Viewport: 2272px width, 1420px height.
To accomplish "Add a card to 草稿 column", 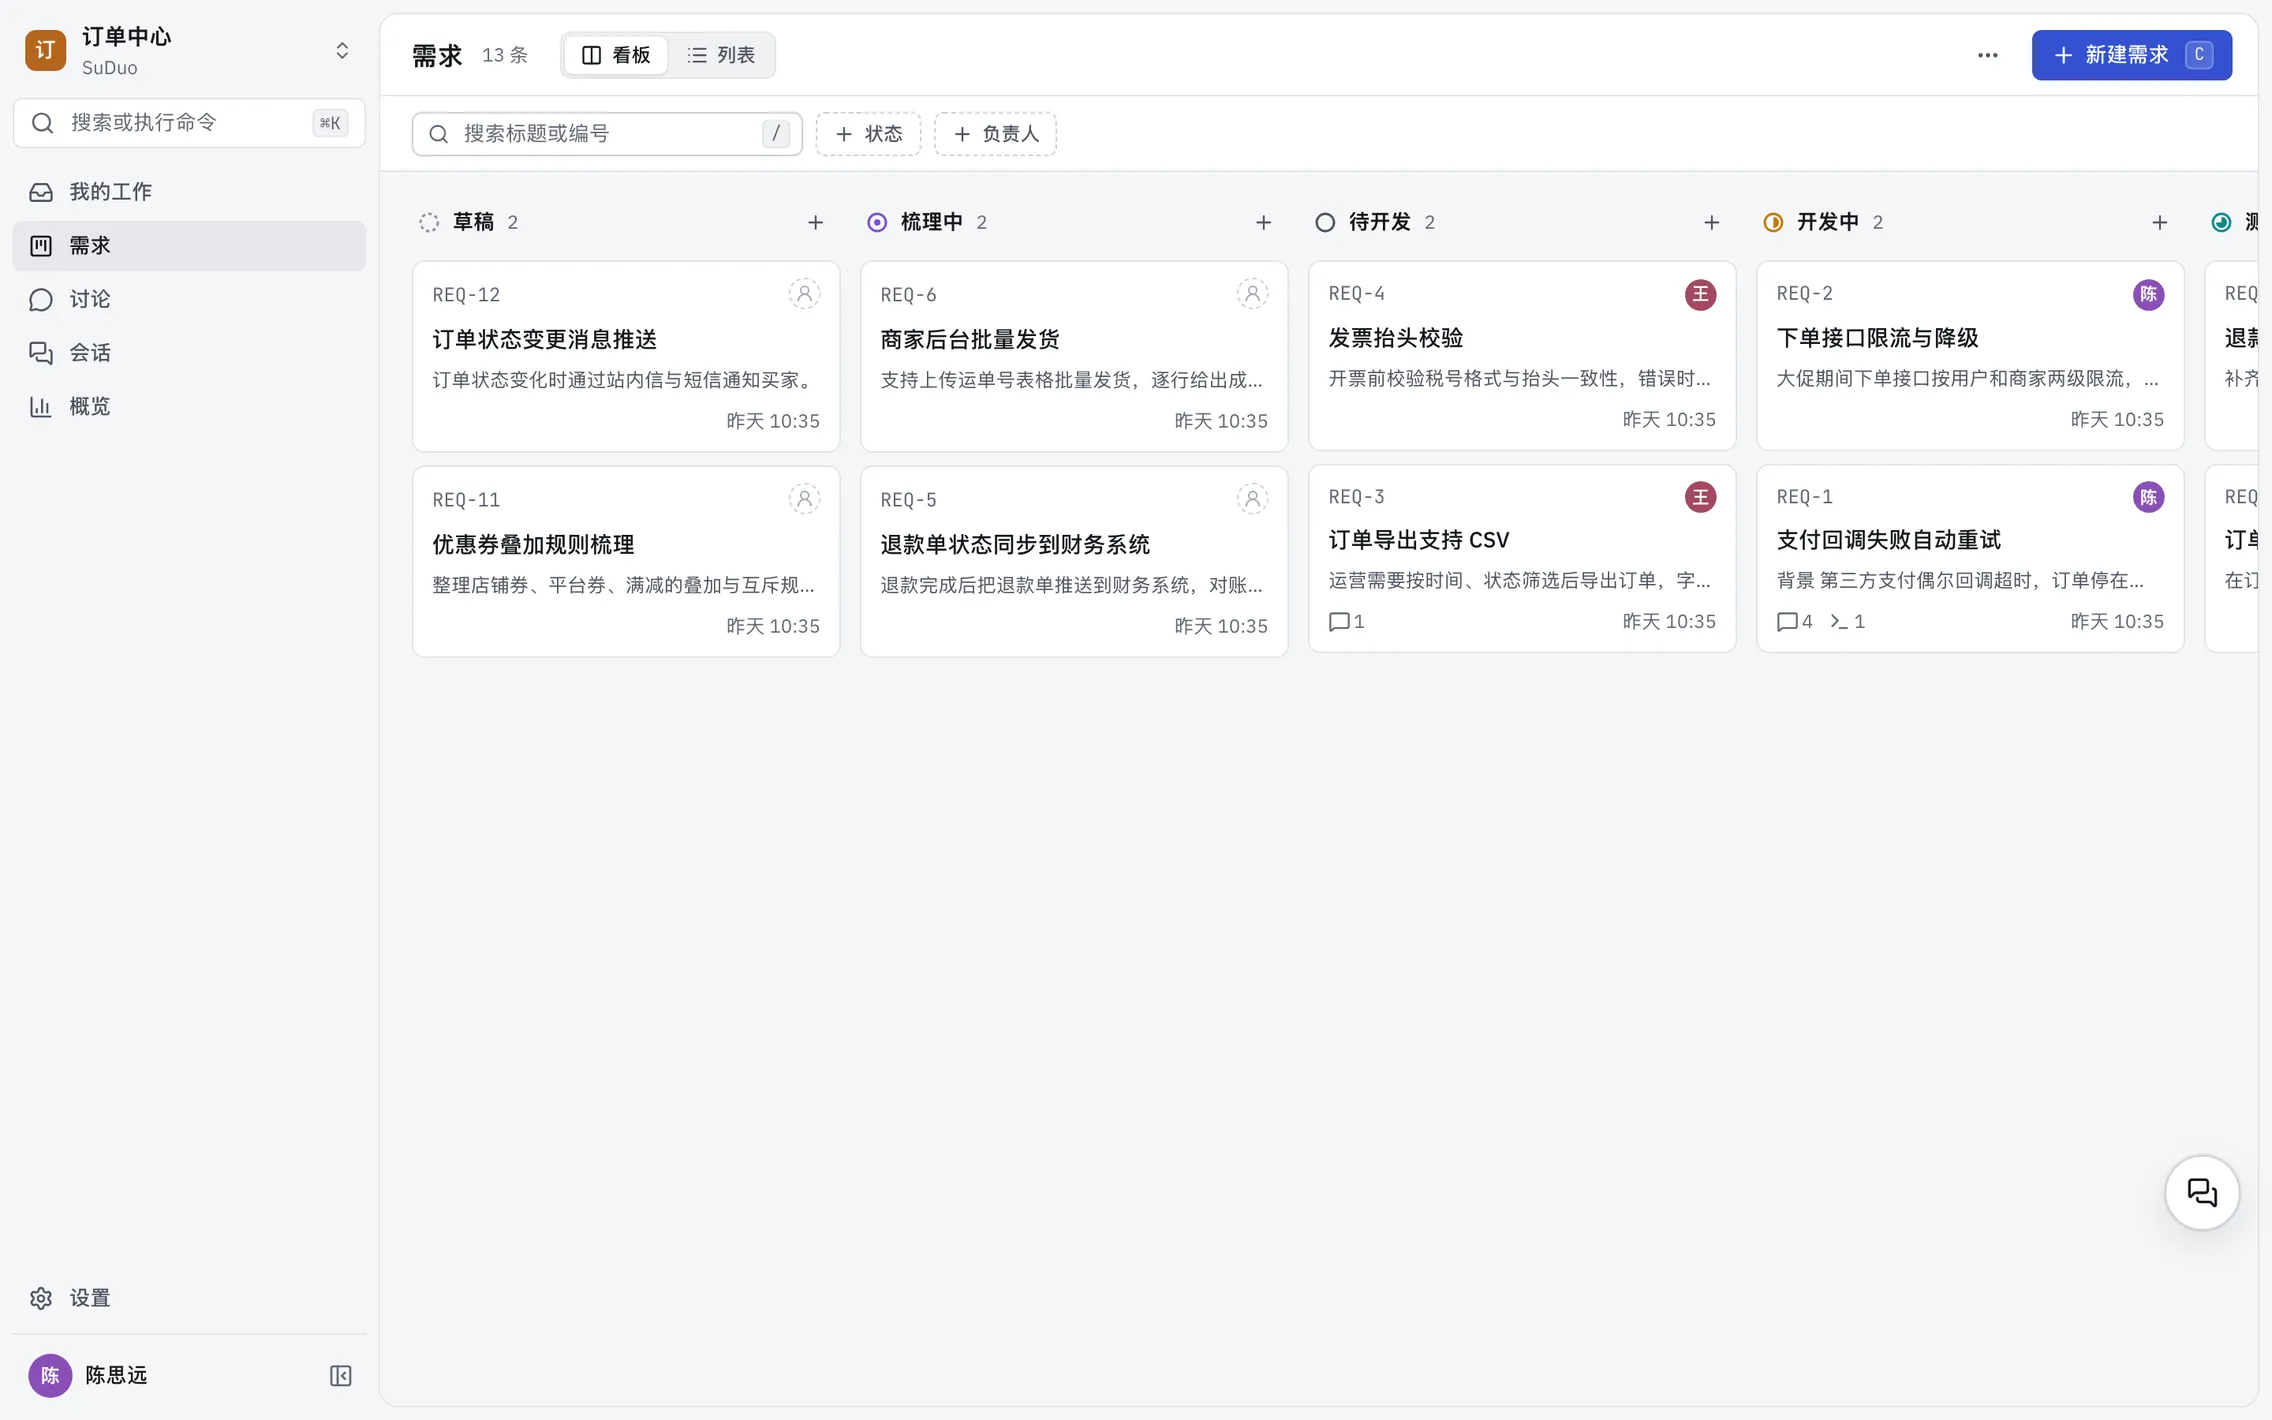I will point(815,222).
